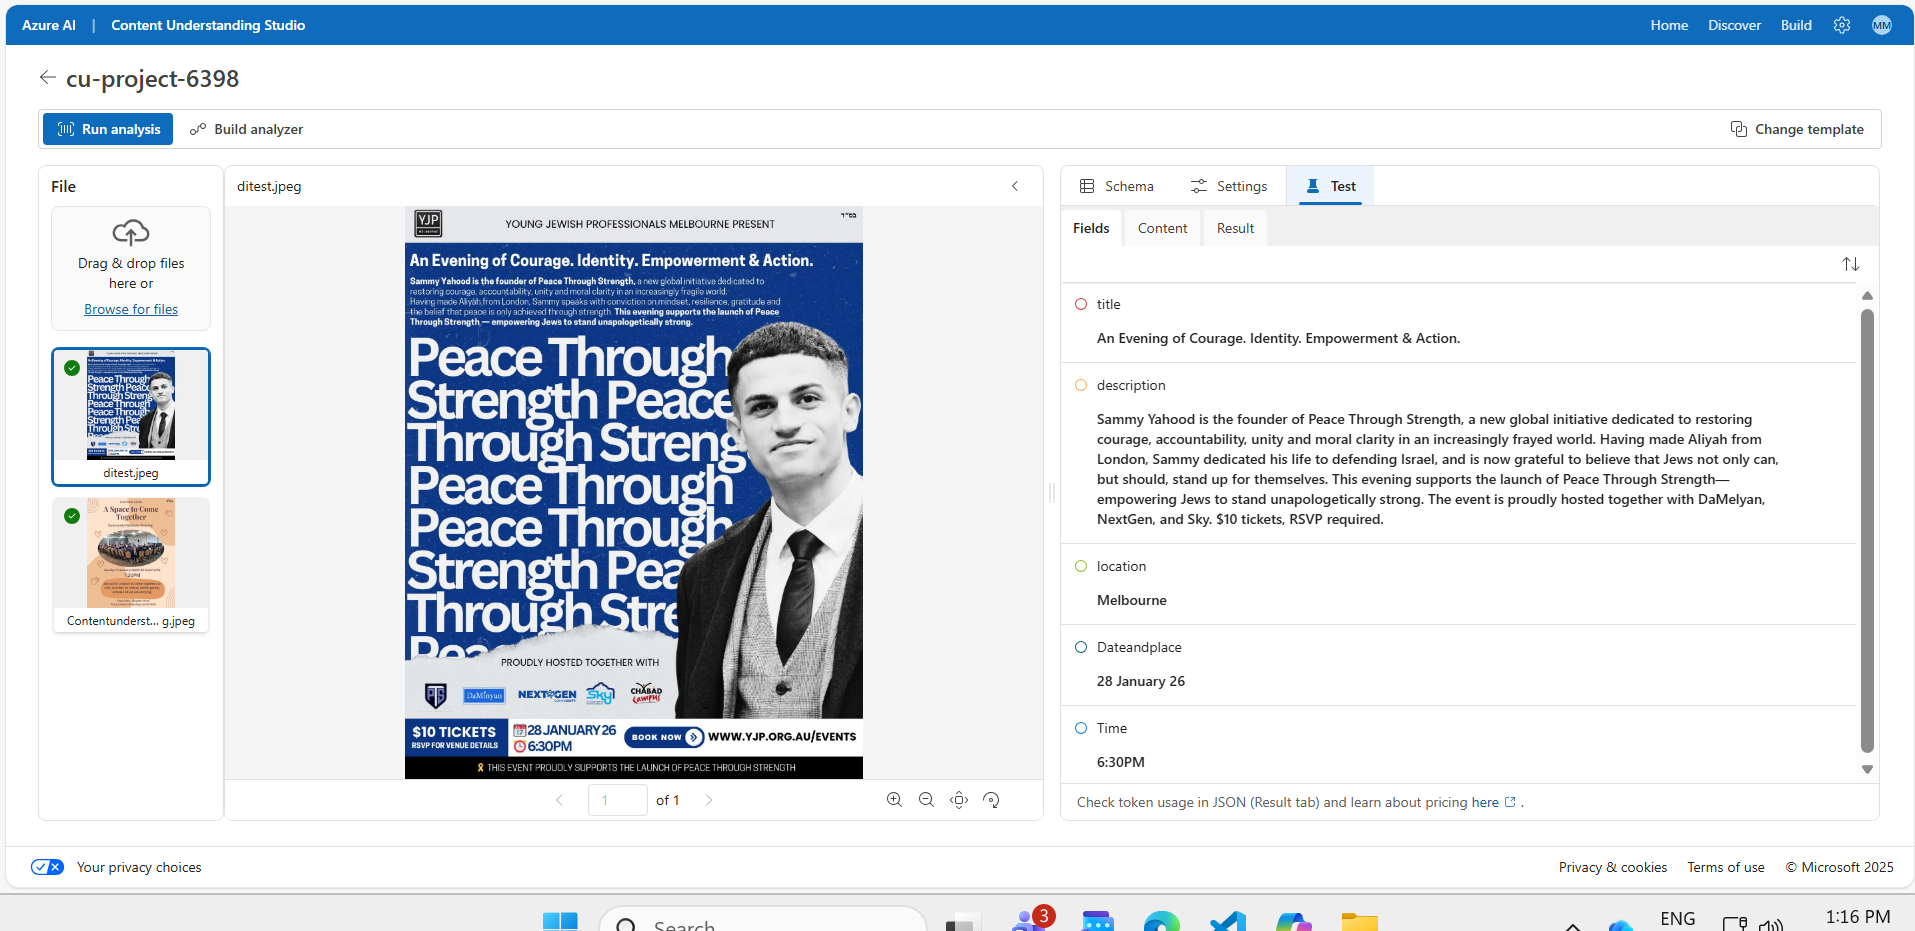The height and width of the screenshot is (931, 1915).
Task: Click the location field circle indicator
Action: (x=1081, y=566)
